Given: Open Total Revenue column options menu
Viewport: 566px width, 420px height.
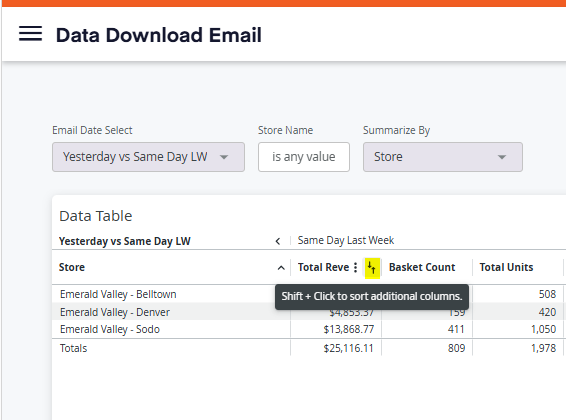Looking at the screenshot, I should coord(356,267).
